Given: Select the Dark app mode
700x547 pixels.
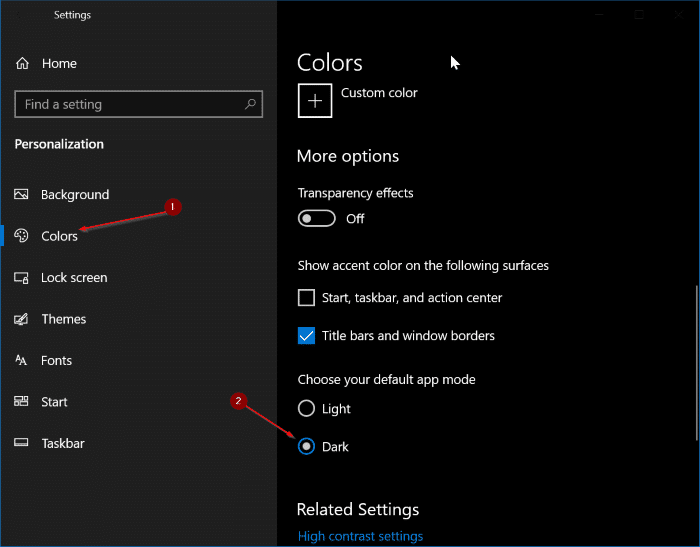Looking at the screenshot, I should (x=307, y=447).
